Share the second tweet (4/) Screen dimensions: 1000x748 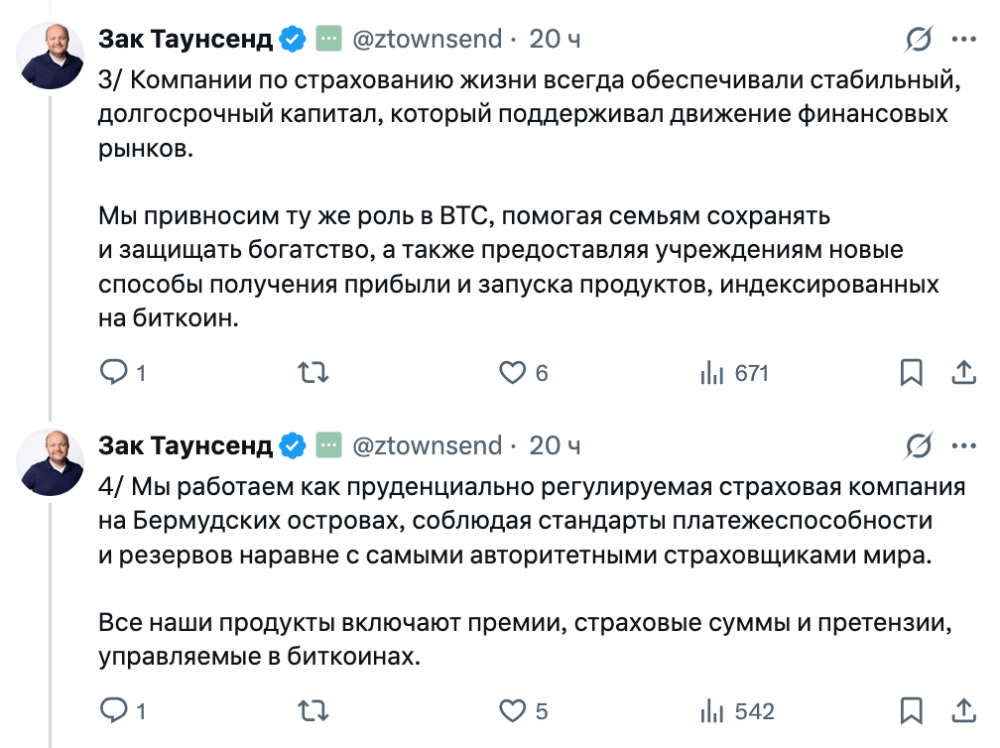point(962,711)
